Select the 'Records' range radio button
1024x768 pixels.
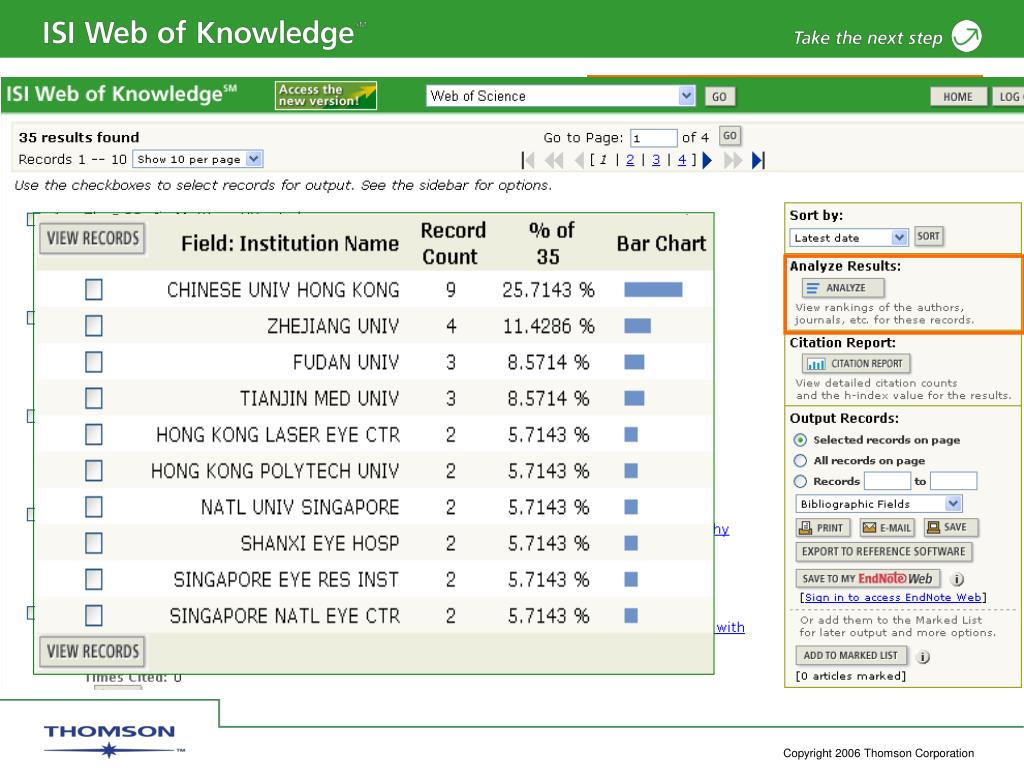click(x=800, y=481)
